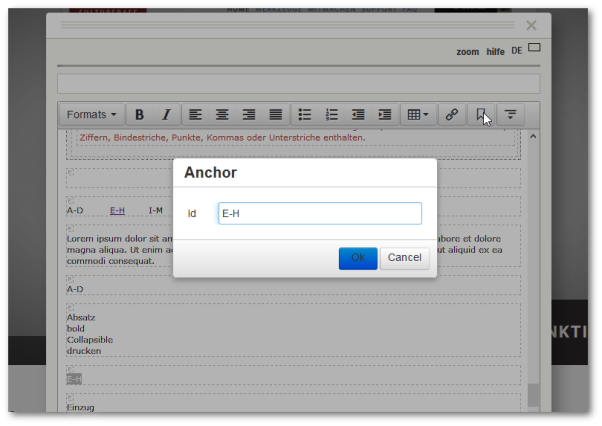
Task: Increase the indent
Action: 384,115
